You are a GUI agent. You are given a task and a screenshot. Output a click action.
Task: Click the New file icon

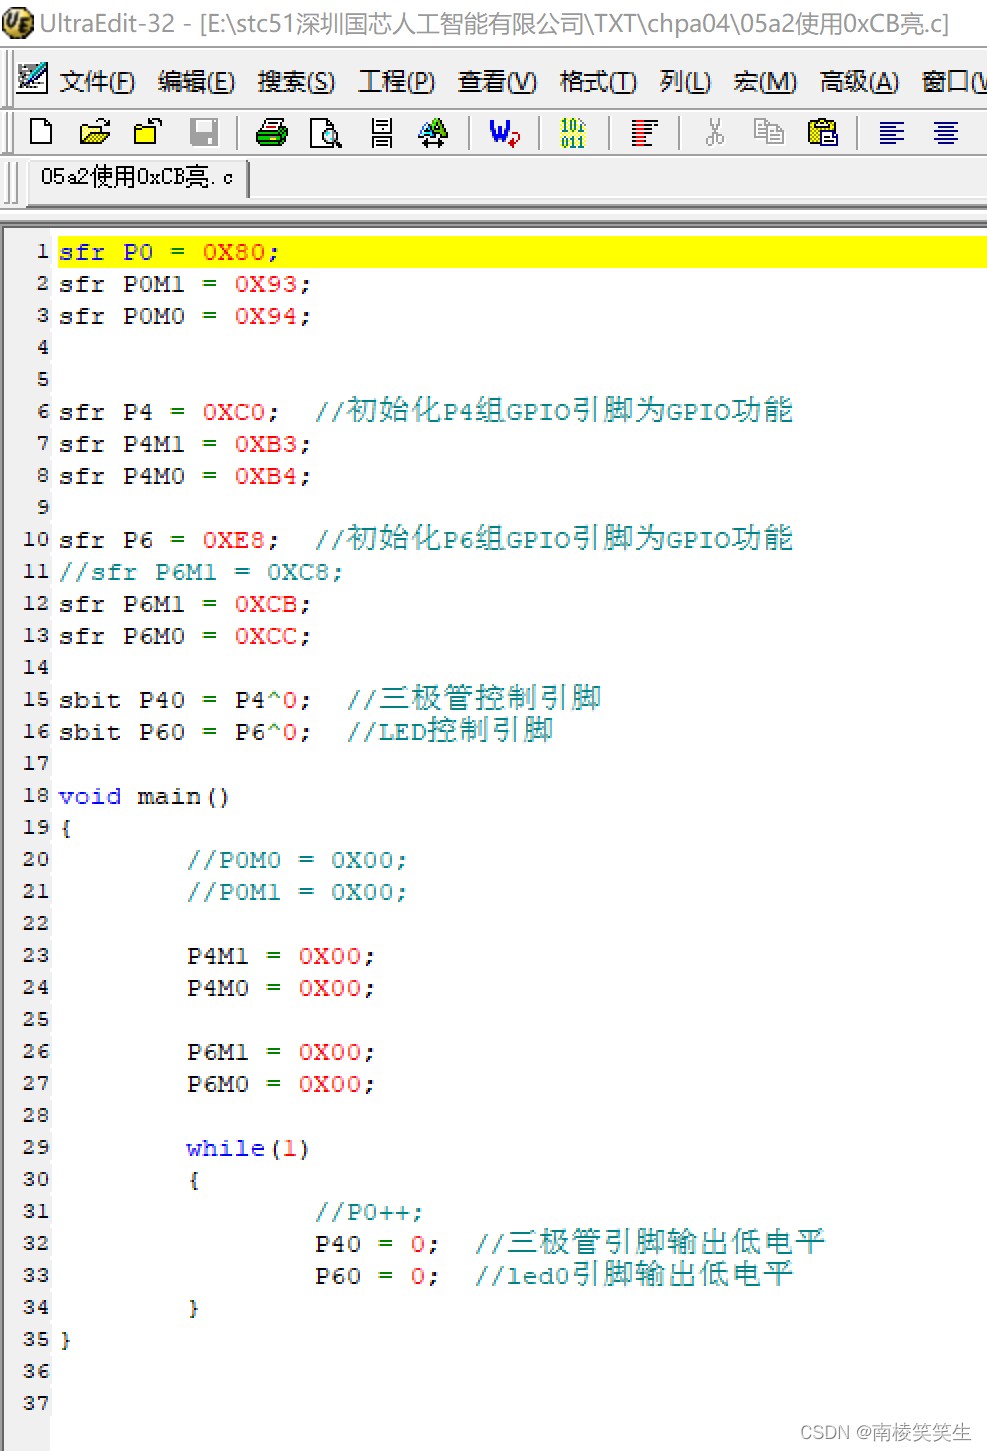(x=41, y=132)
